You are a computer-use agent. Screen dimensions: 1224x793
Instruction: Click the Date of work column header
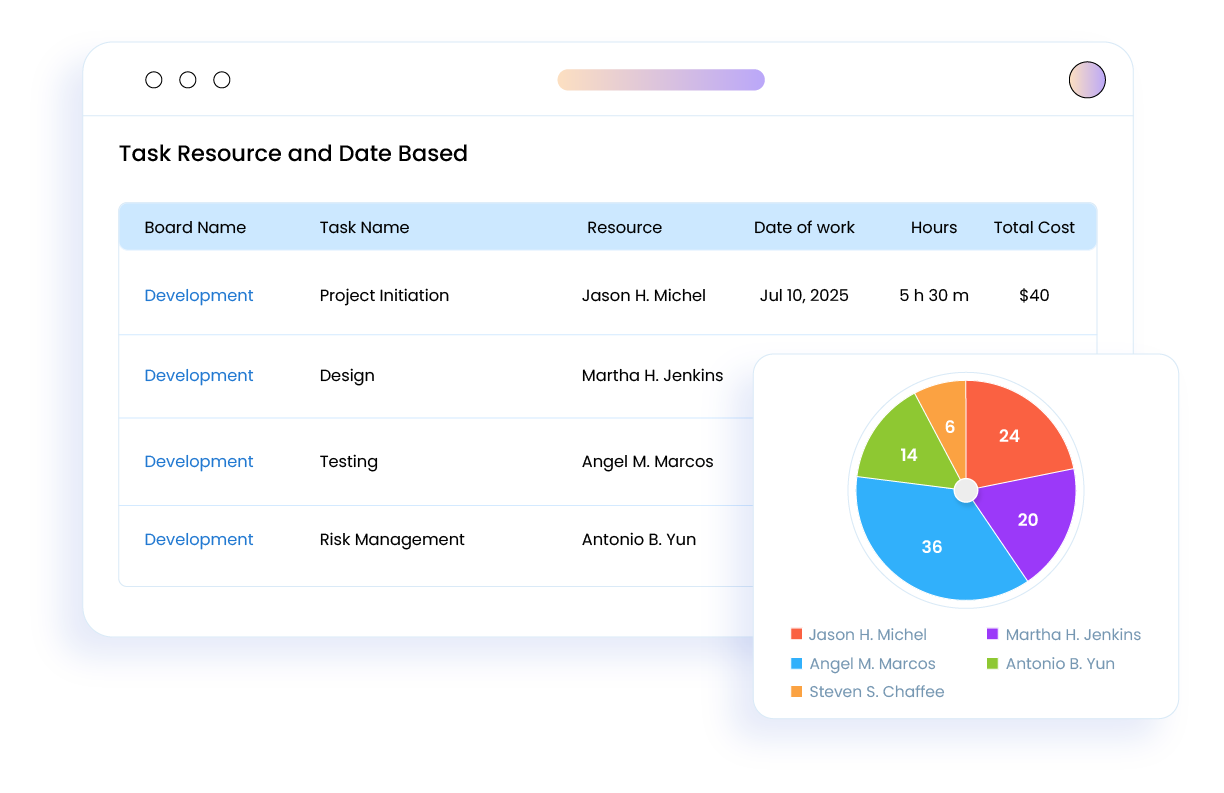(804, 227)
